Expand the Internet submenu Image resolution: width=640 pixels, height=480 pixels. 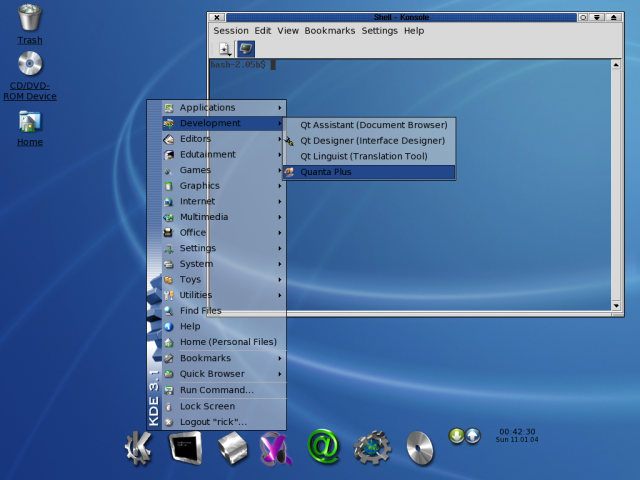(x=224, y=201)
